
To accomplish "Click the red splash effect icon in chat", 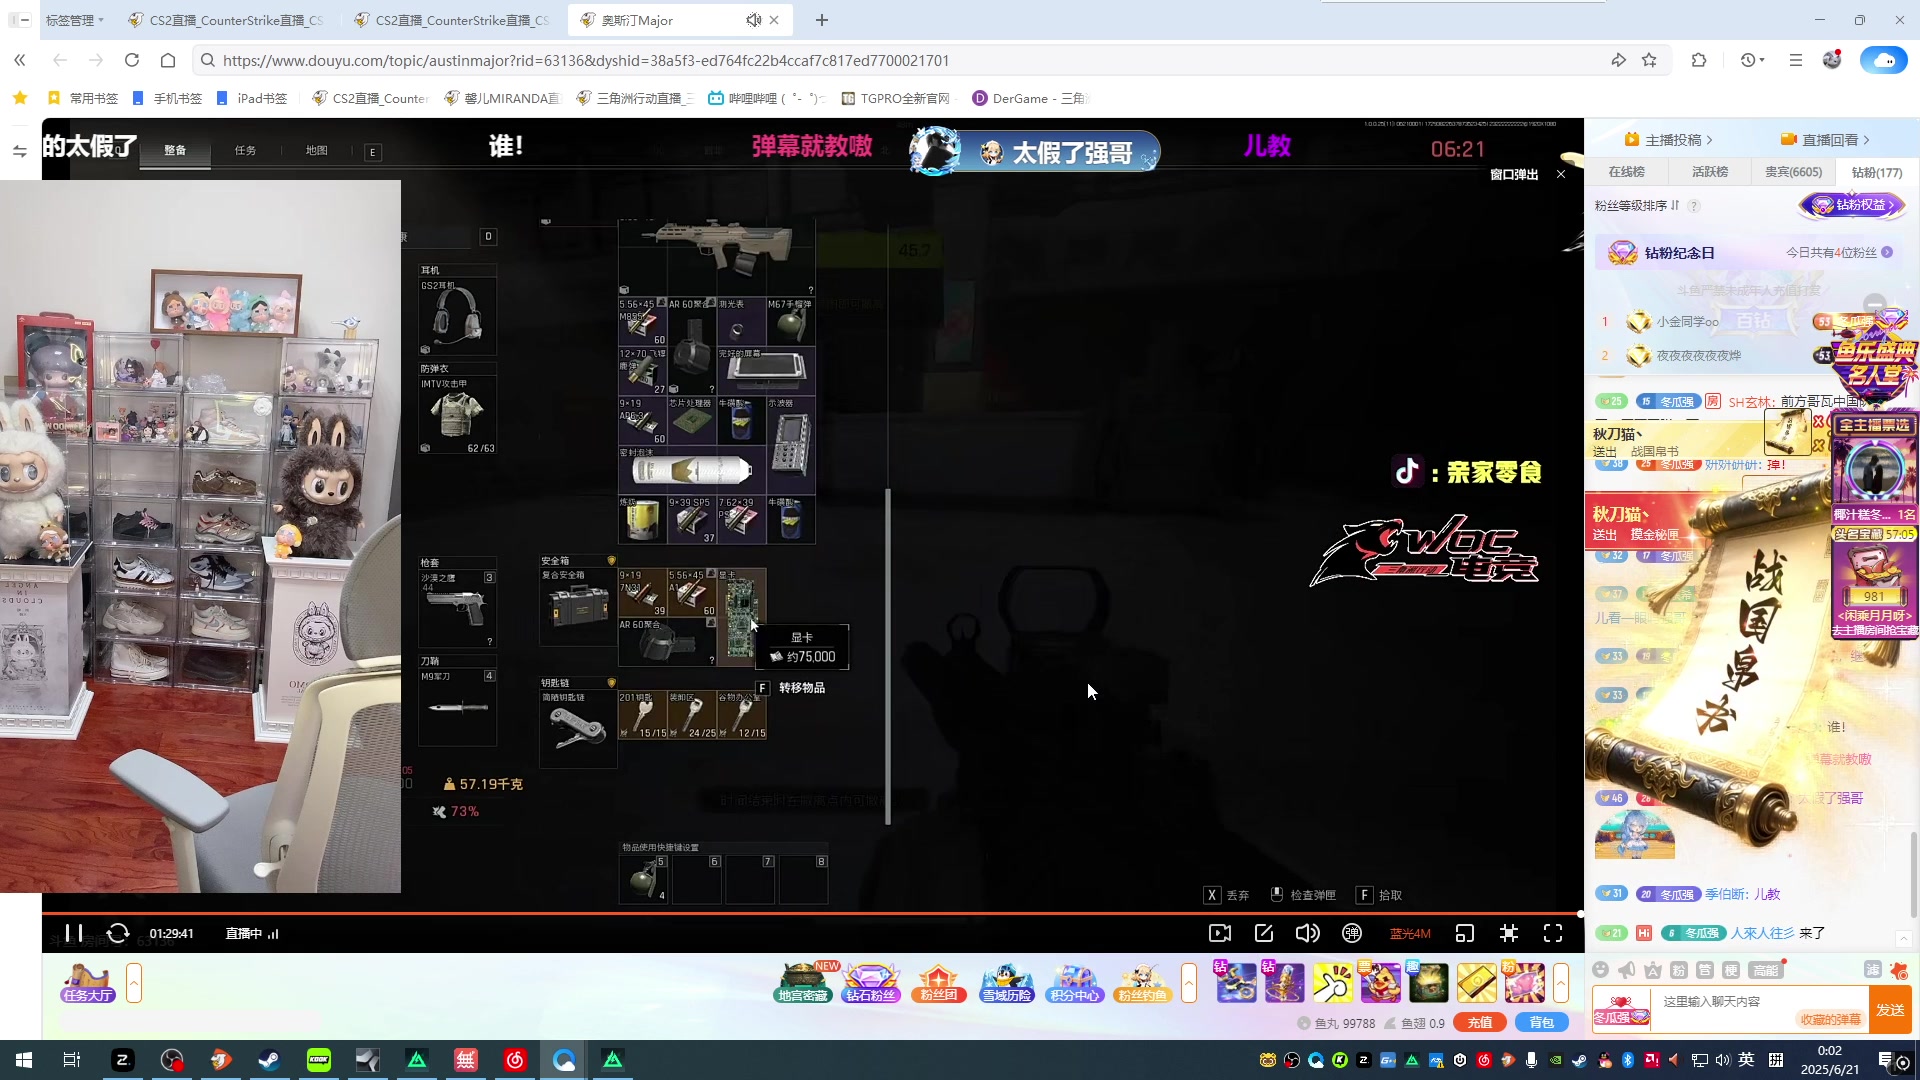I will click(1899, 970).
